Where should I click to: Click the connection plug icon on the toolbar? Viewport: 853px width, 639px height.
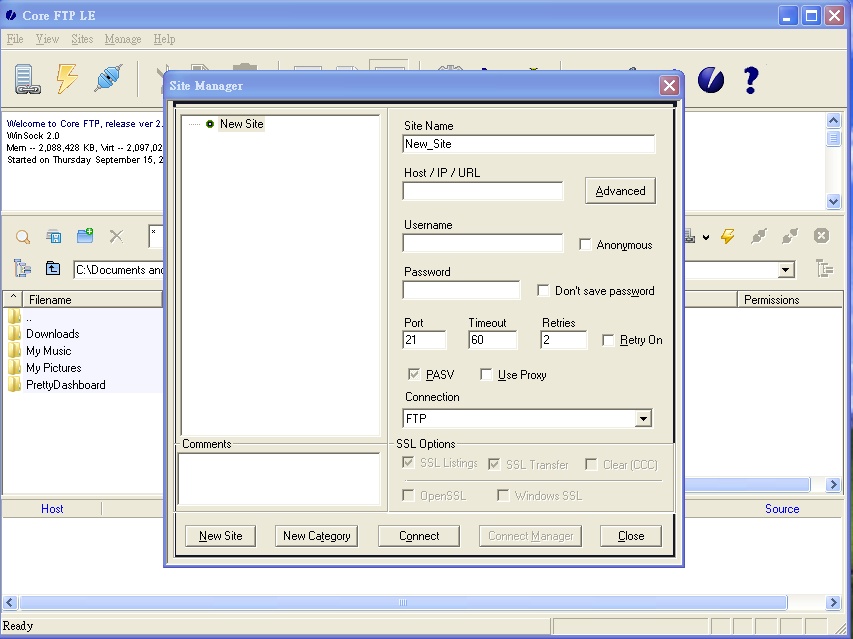tap(107, 77)
